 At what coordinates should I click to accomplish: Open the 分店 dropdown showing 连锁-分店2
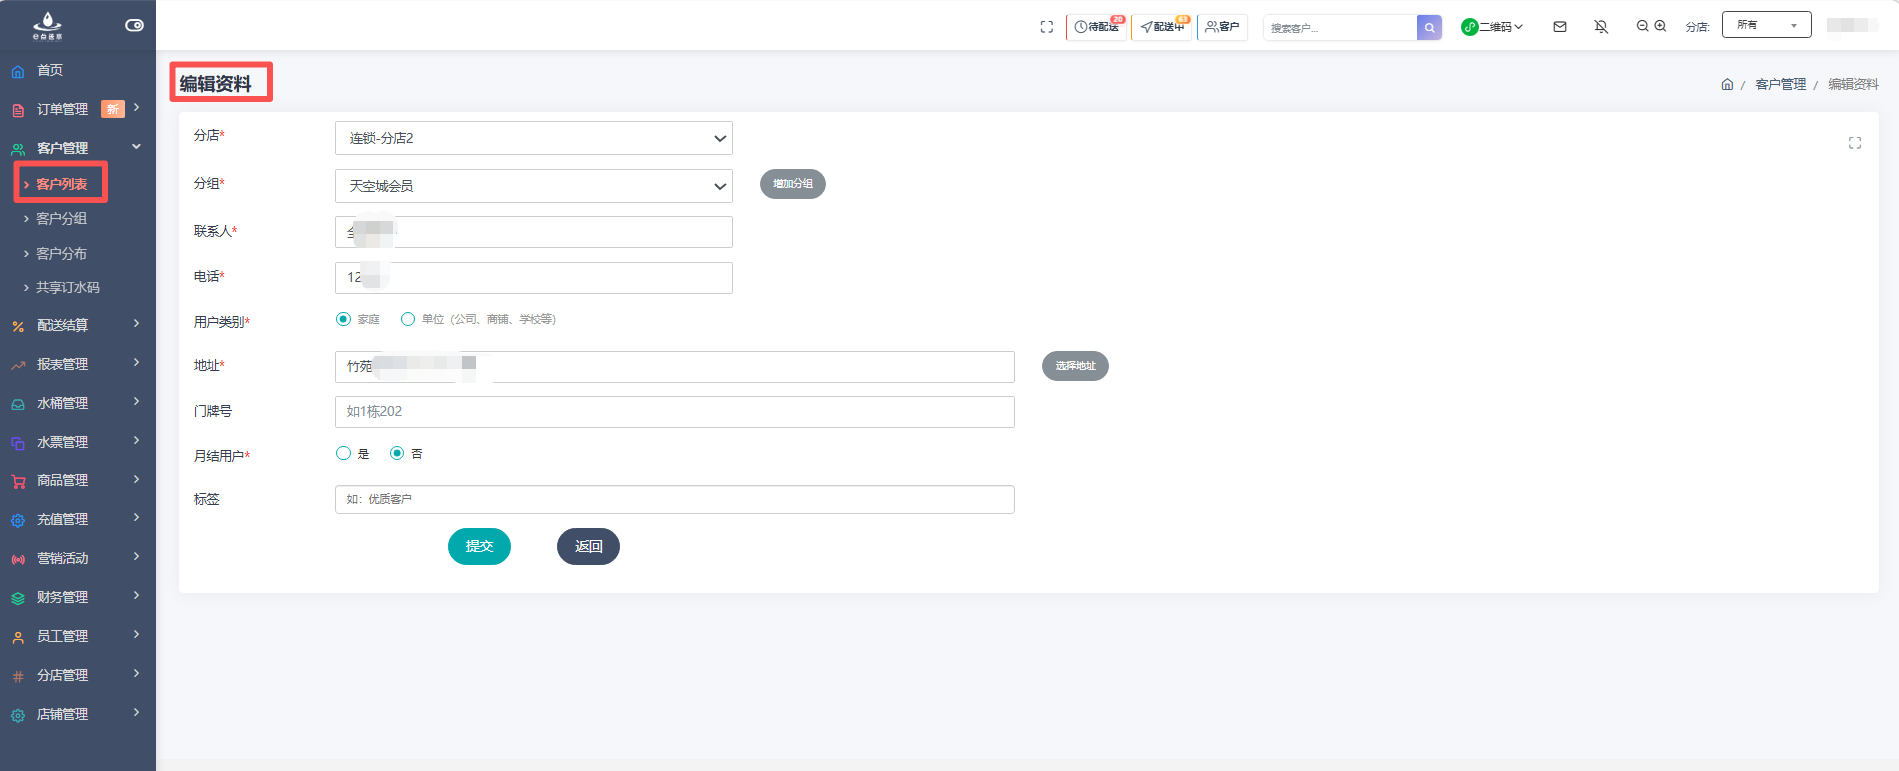click(533, 138)
